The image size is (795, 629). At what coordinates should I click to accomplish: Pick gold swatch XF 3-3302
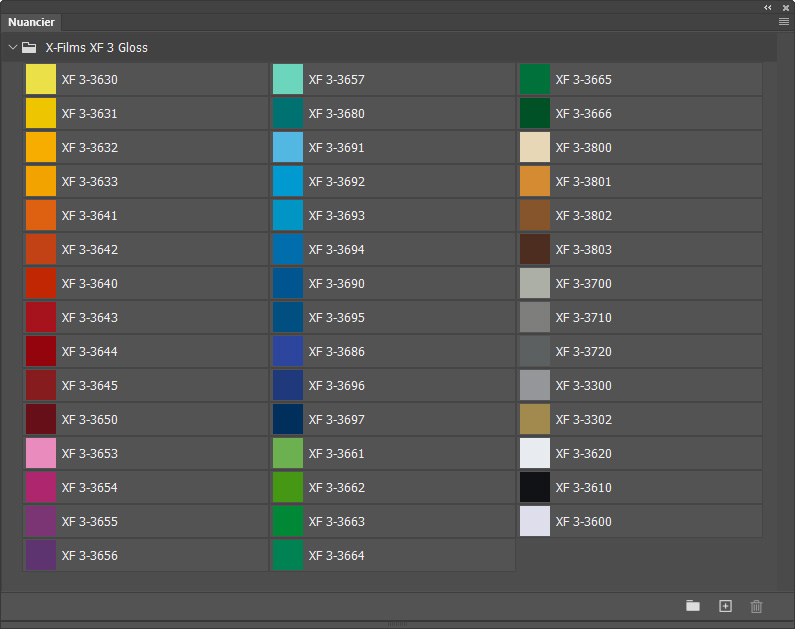tap(535, 419)
